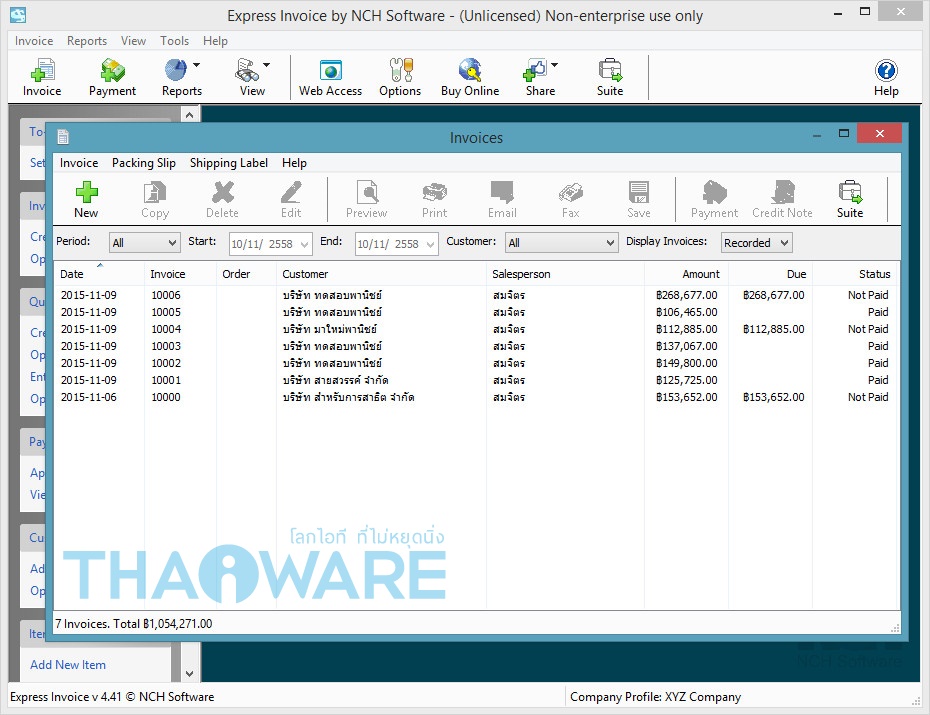Open the Tools menu in main menu bar

[x=174, y=41]
